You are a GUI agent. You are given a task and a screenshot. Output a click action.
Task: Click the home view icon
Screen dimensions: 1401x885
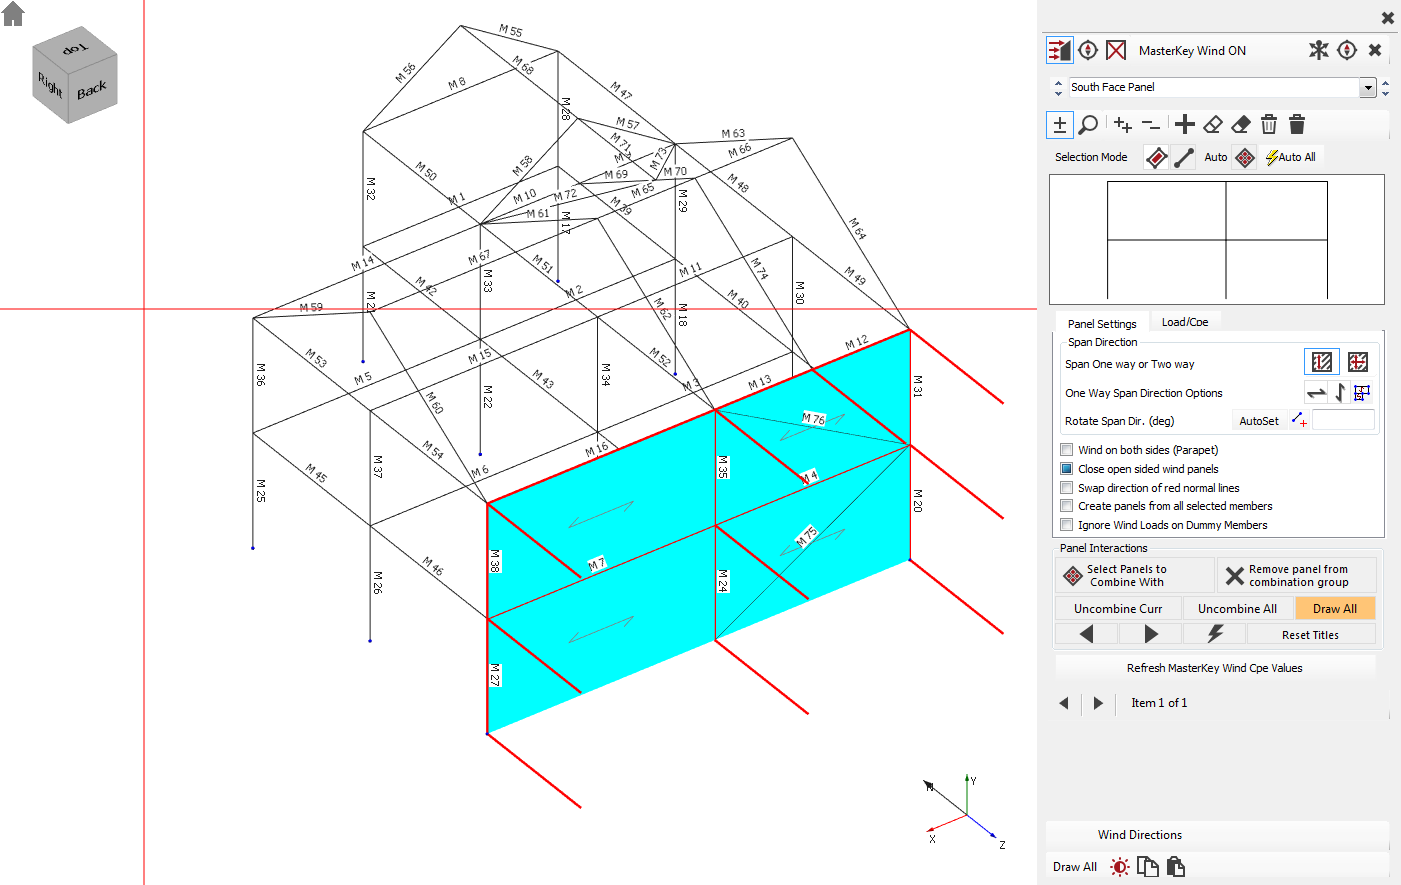[13, 14]
